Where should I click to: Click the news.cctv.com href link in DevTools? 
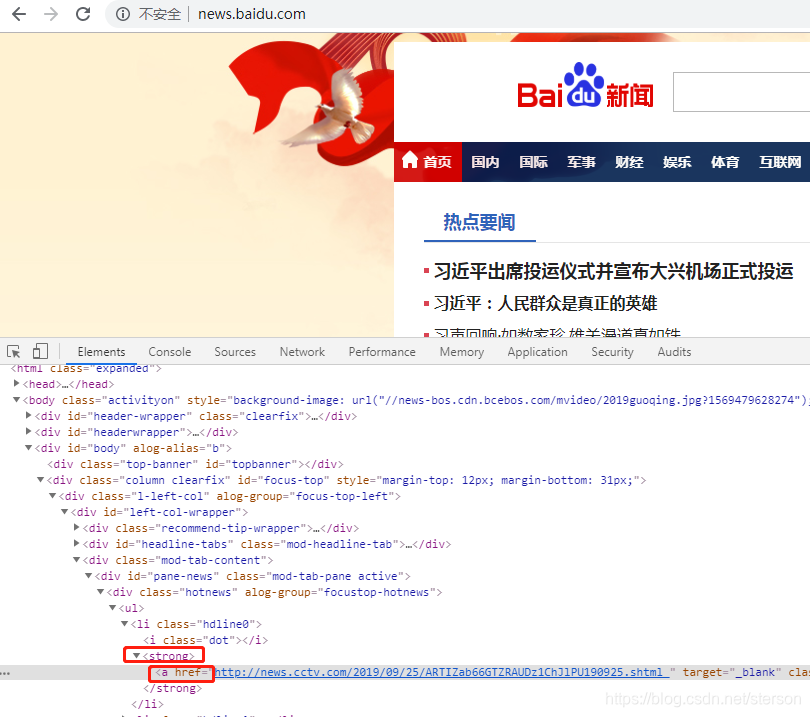tap(442, 672)
